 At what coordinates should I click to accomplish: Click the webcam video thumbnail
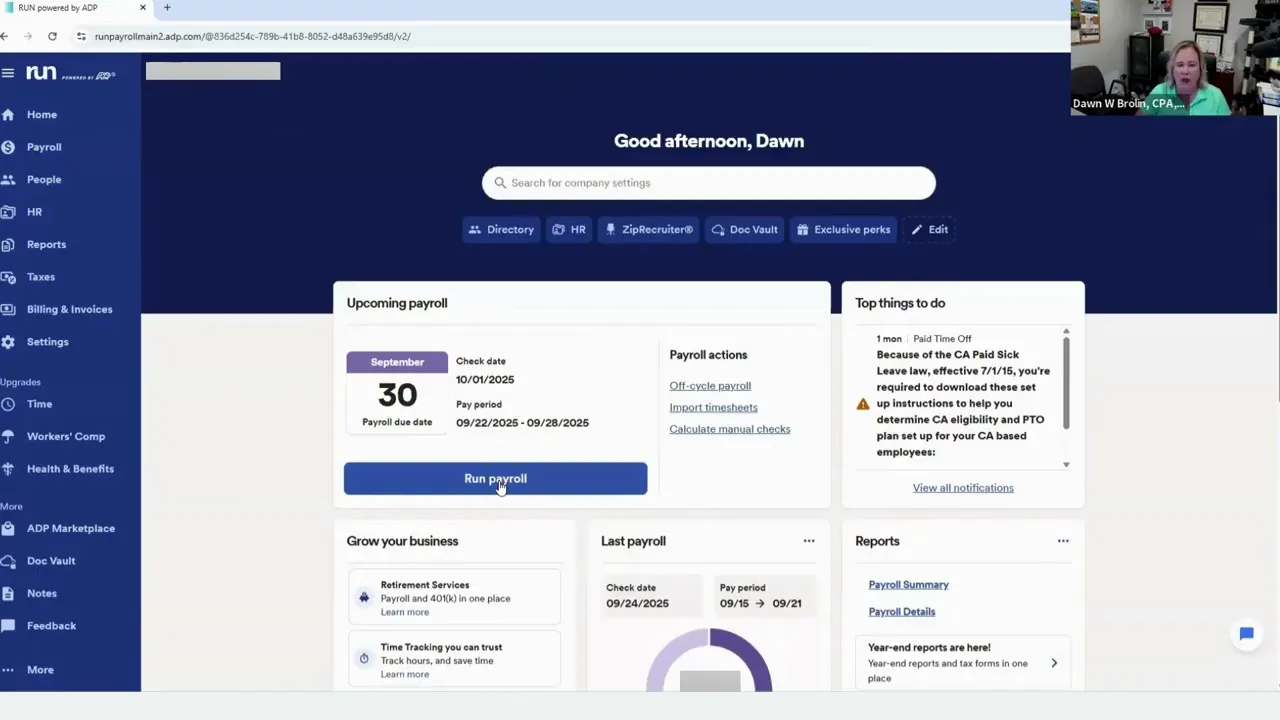(1175, 57)
